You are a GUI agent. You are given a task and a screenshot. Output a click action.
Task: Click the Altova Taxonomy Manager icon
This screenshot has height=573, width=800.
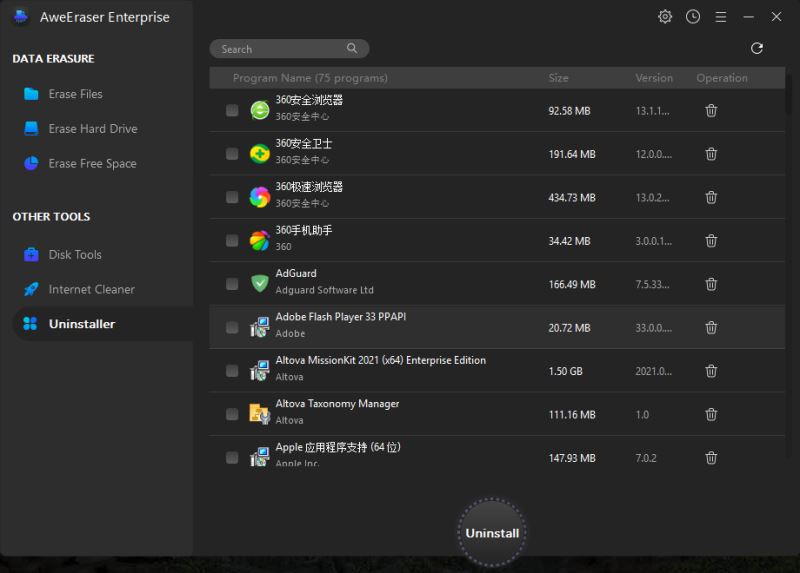(260, 414)
